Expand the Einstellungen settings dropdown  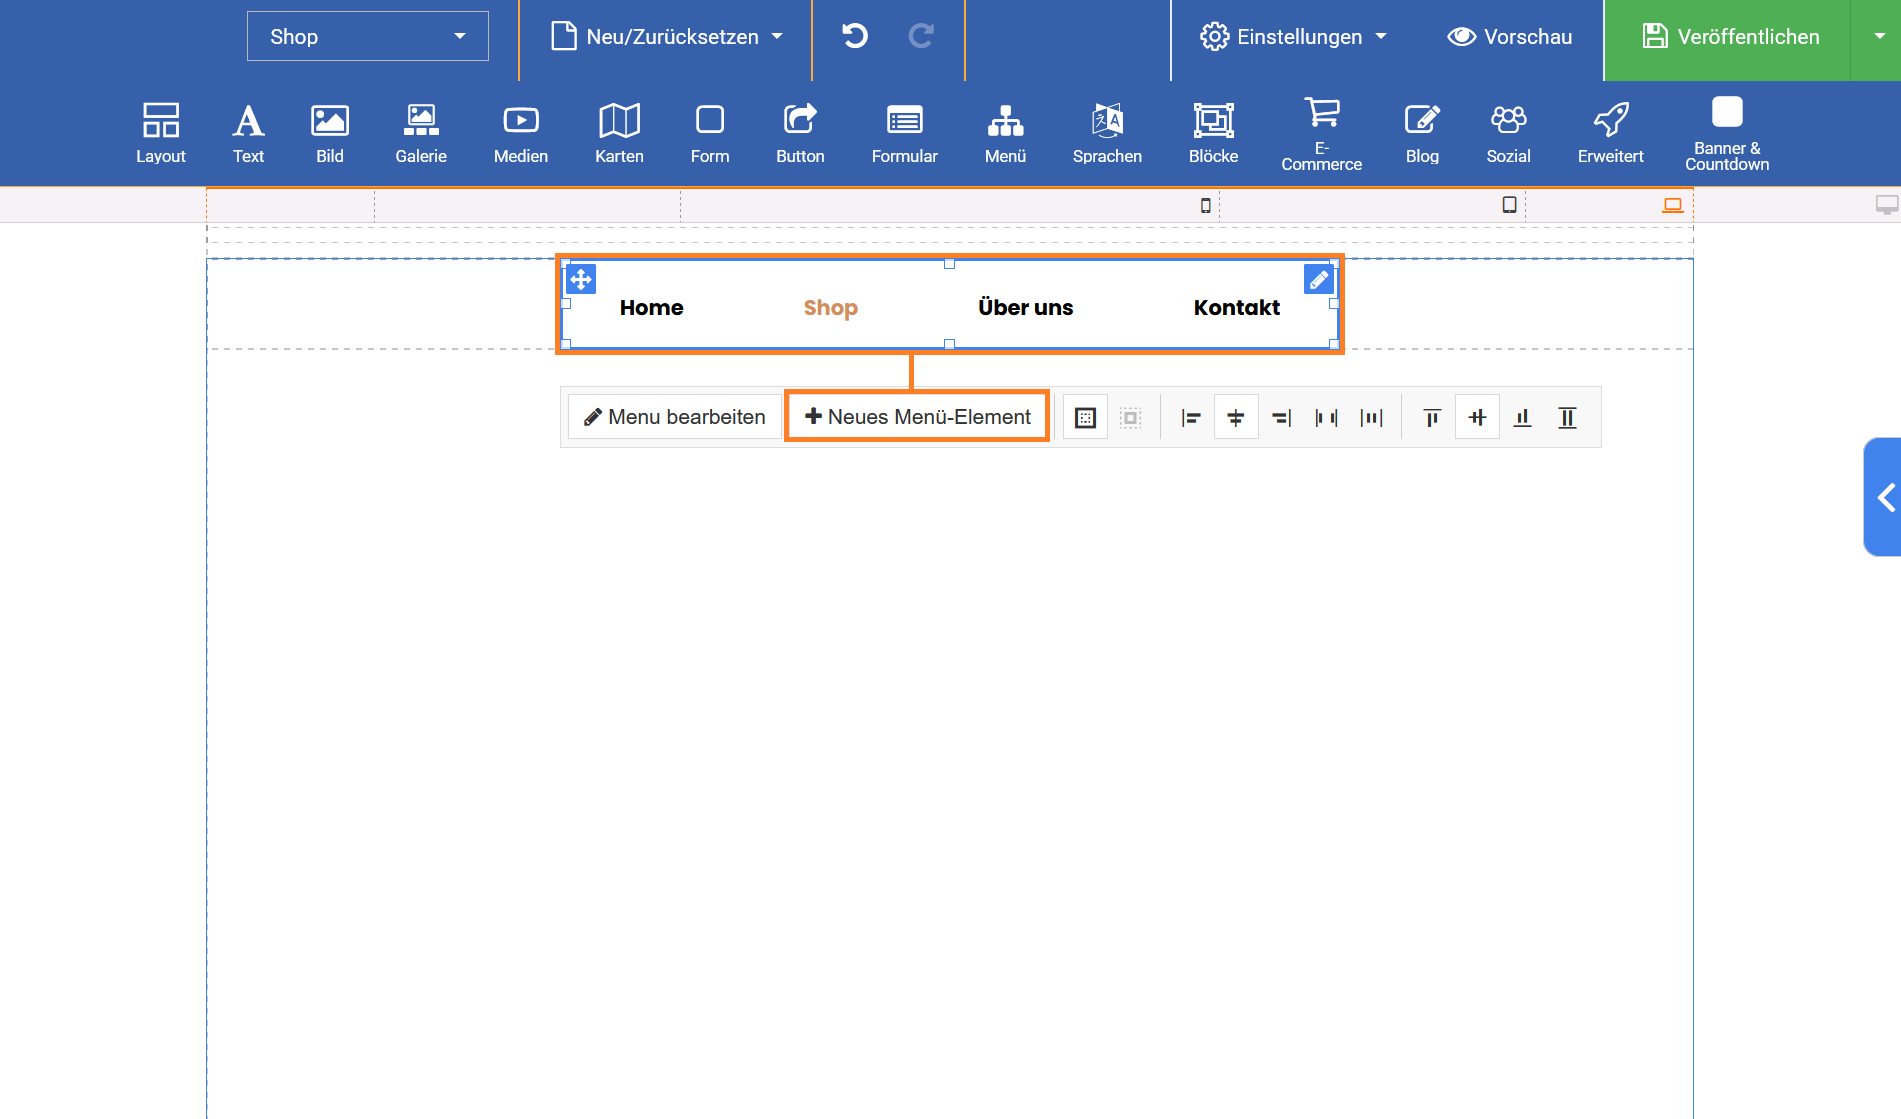[1293, 37]
